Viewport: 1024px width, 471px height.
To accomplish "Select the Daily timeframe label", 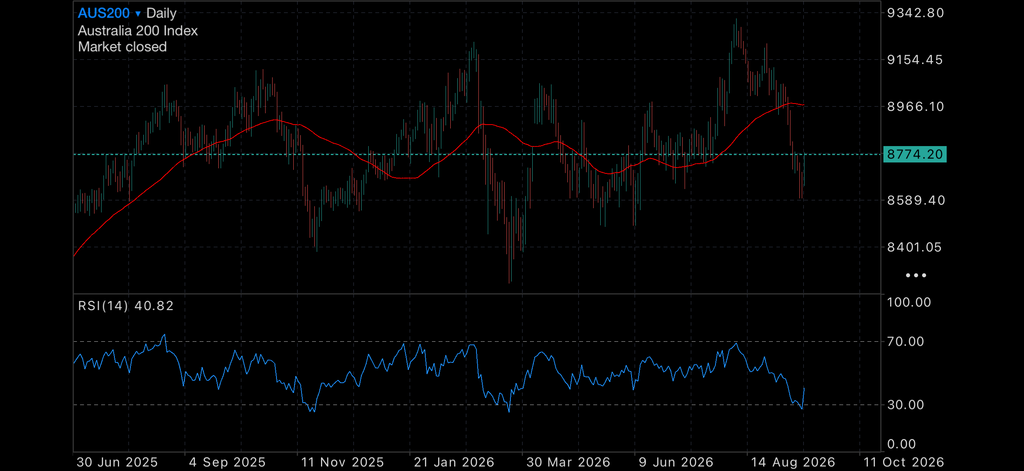I will pyautogui.click(x=161, y=13).
